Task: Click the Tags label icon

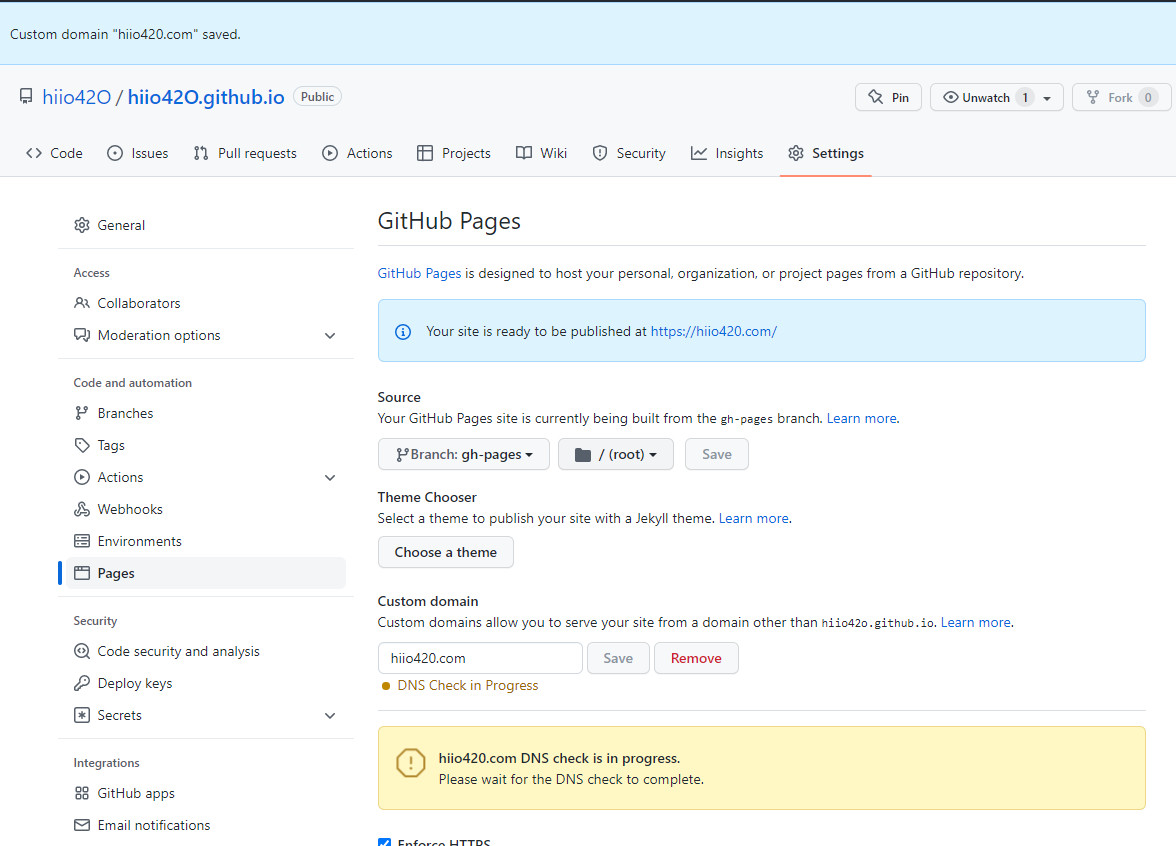Action: pos(82,446)
